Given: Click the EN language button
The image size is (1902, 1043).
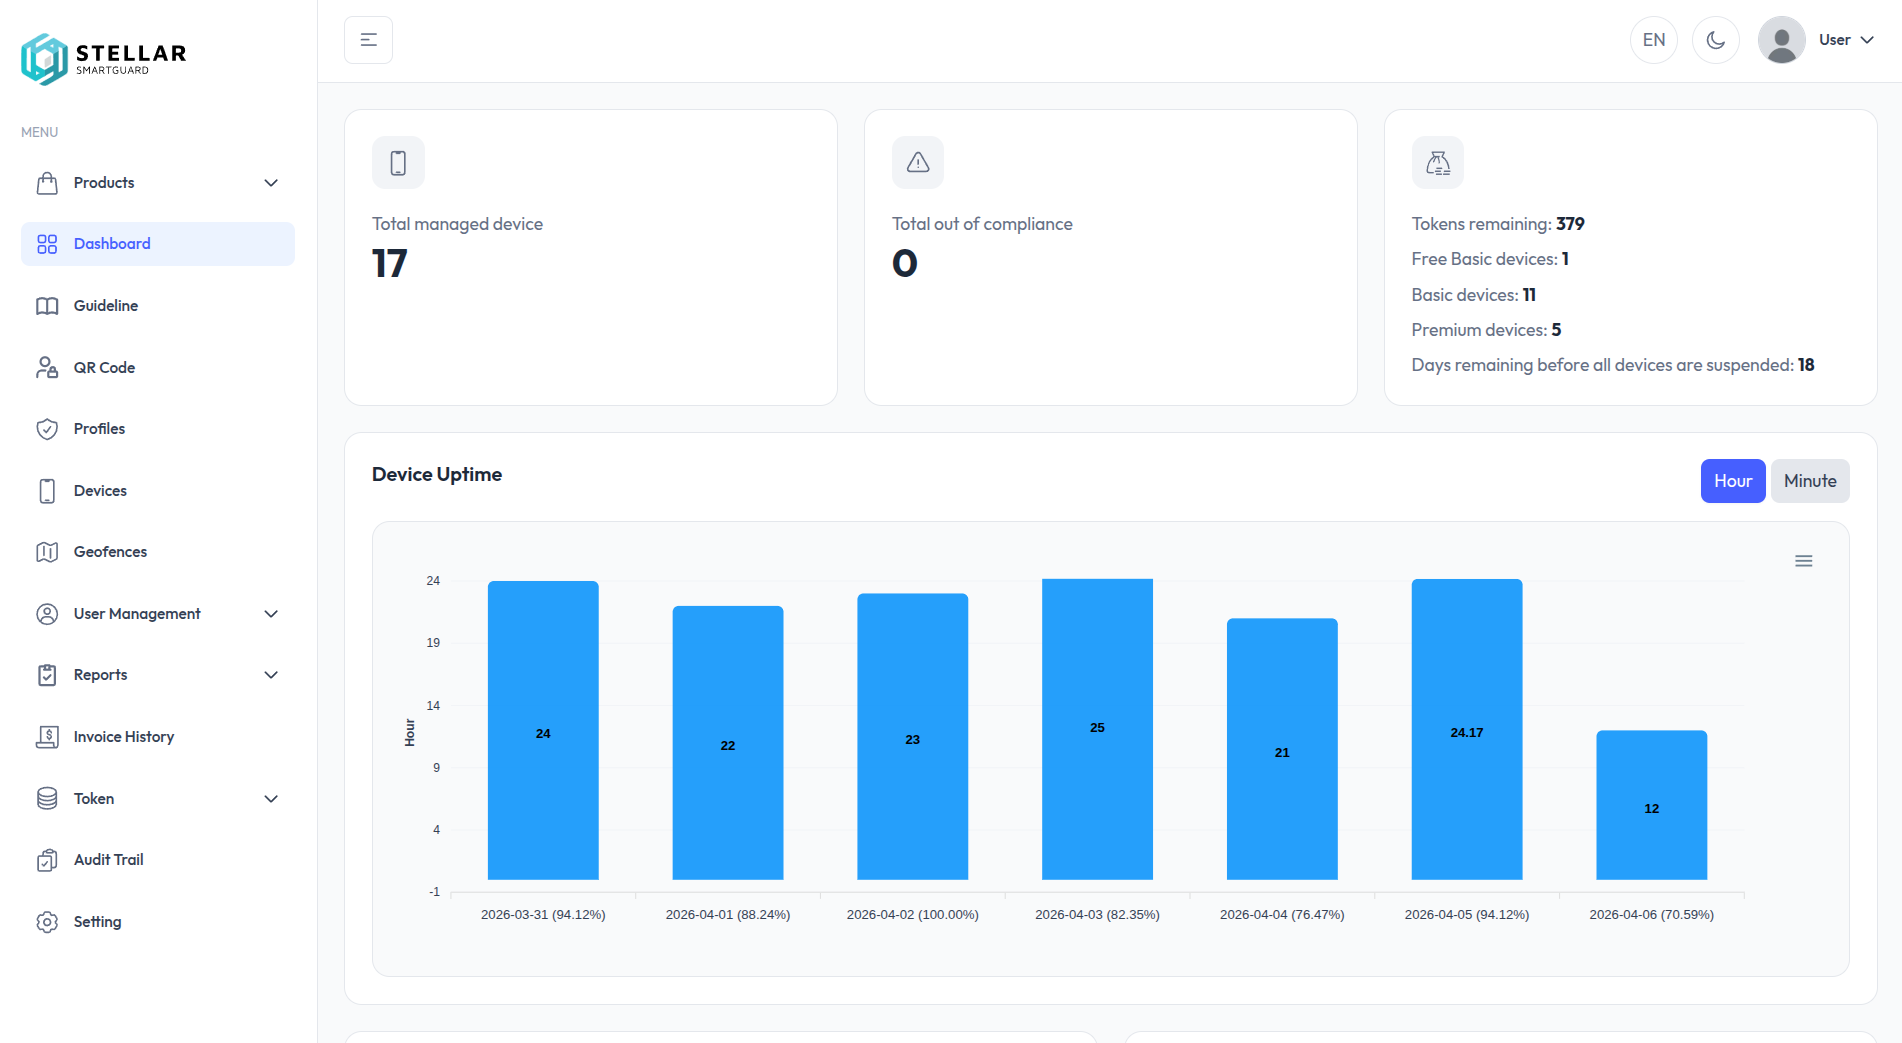Looking at the screenshot, I should click(1653, 39).
